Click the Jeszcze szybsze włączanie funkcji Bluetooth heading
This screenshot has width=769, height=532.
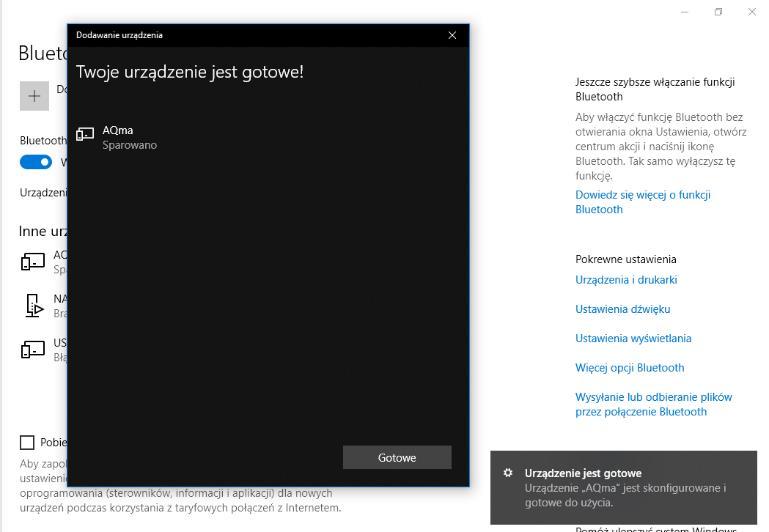655,89
